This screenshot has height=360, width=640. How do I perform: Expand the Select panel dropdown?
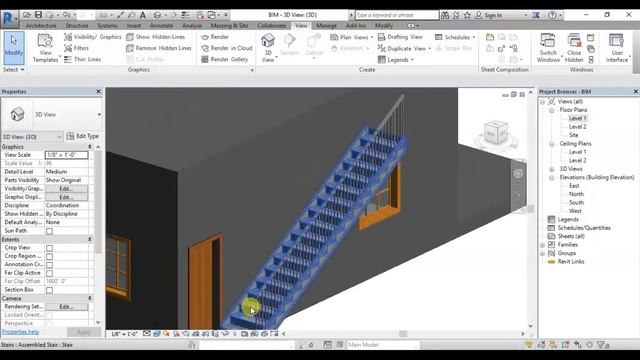tap(13, 70)
